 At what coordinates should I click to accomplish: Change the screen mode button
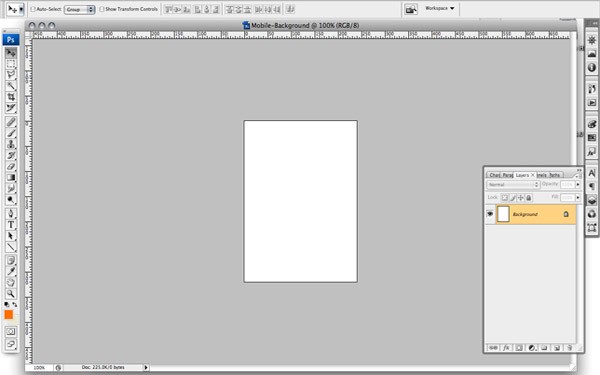point(11,344)
